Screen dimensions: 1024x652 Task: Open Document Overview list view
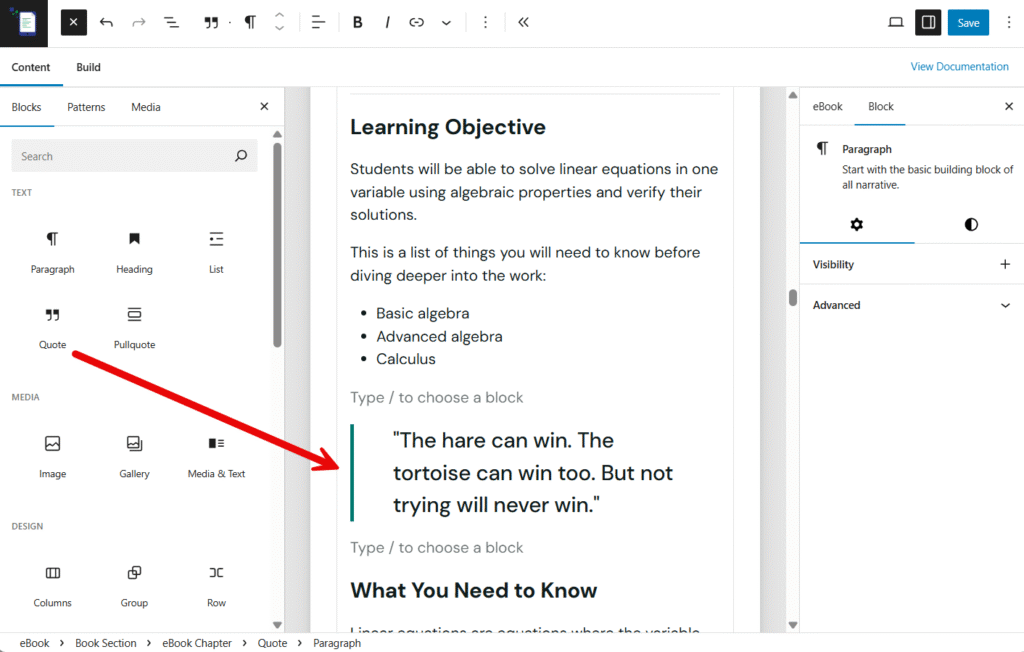(171, 22)
